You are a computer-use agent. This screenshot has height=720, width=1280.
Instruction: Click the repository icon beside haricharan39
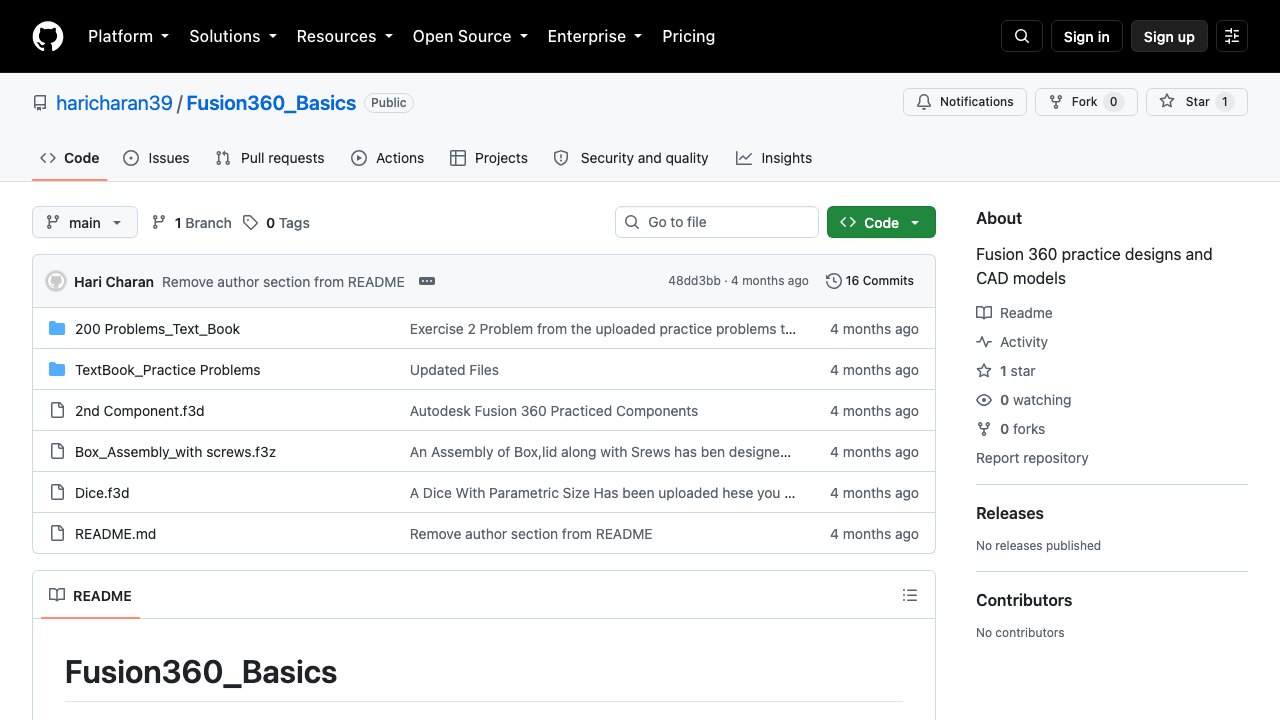pyautogui.click(x=40, y=103)
